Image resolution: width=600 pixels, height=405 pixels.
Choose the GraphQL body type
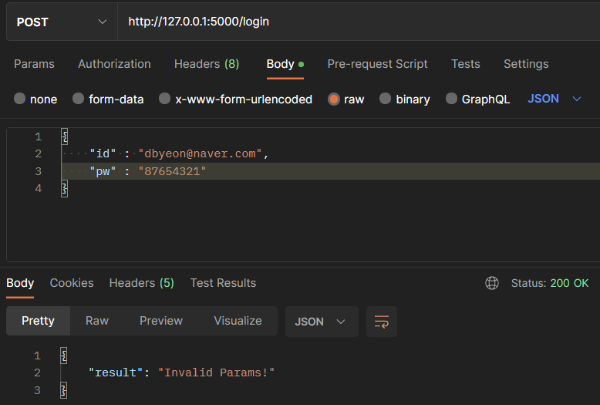pyautogui.click(x=452, y=99)
